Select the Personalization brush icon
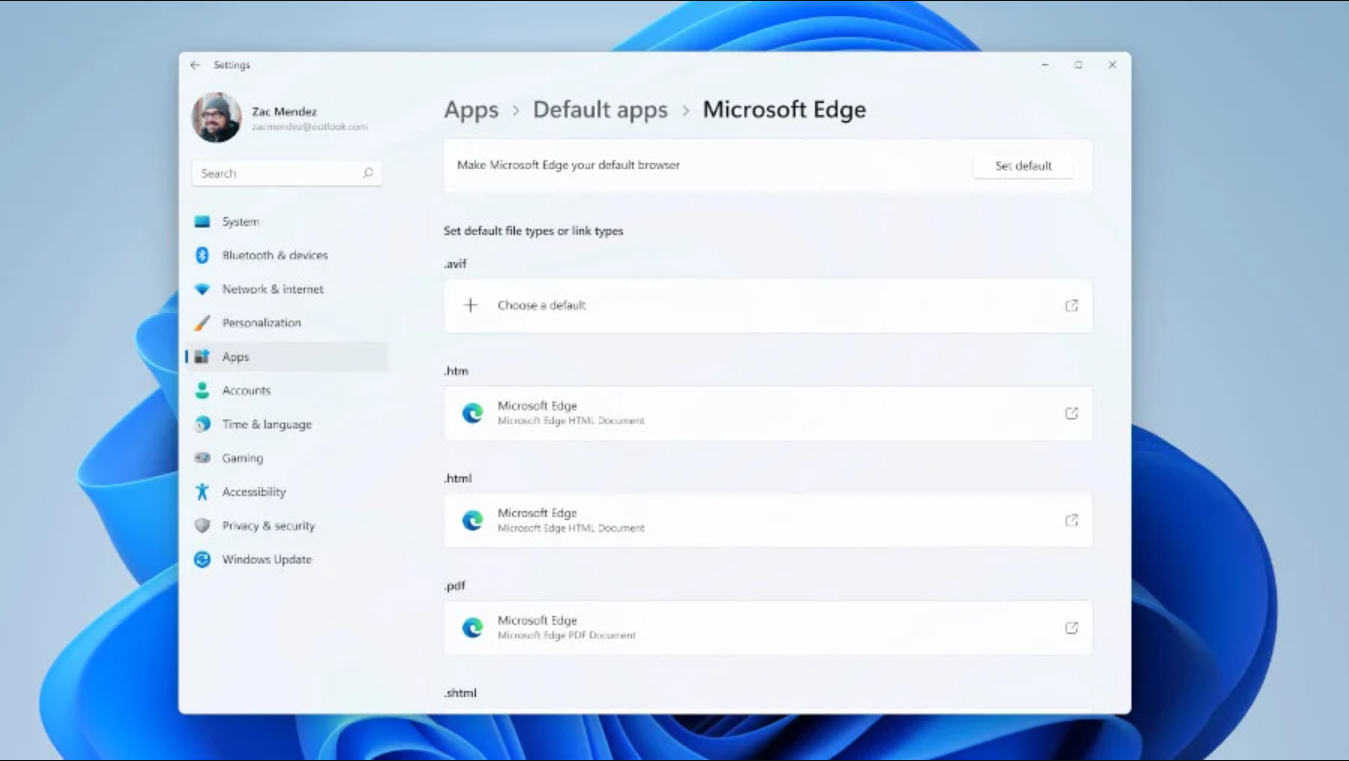Image resolution: width=1349 pixels, height=761 pixels. tap(202, 323)
